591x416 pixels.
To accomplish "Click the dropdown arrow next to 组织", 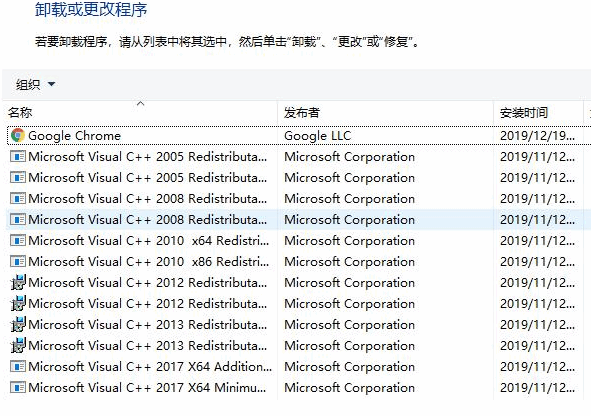I will click(52, 84).
